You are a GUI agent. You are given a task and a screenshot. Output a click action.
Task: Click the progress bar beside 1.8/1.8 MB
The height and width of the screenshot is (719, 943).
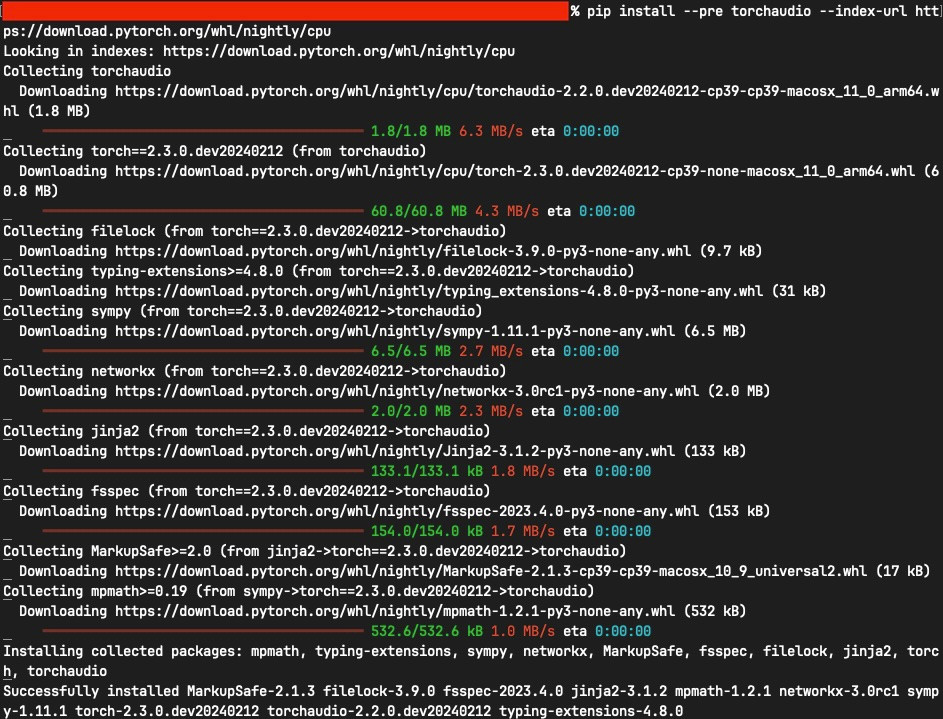click(203, 130)
